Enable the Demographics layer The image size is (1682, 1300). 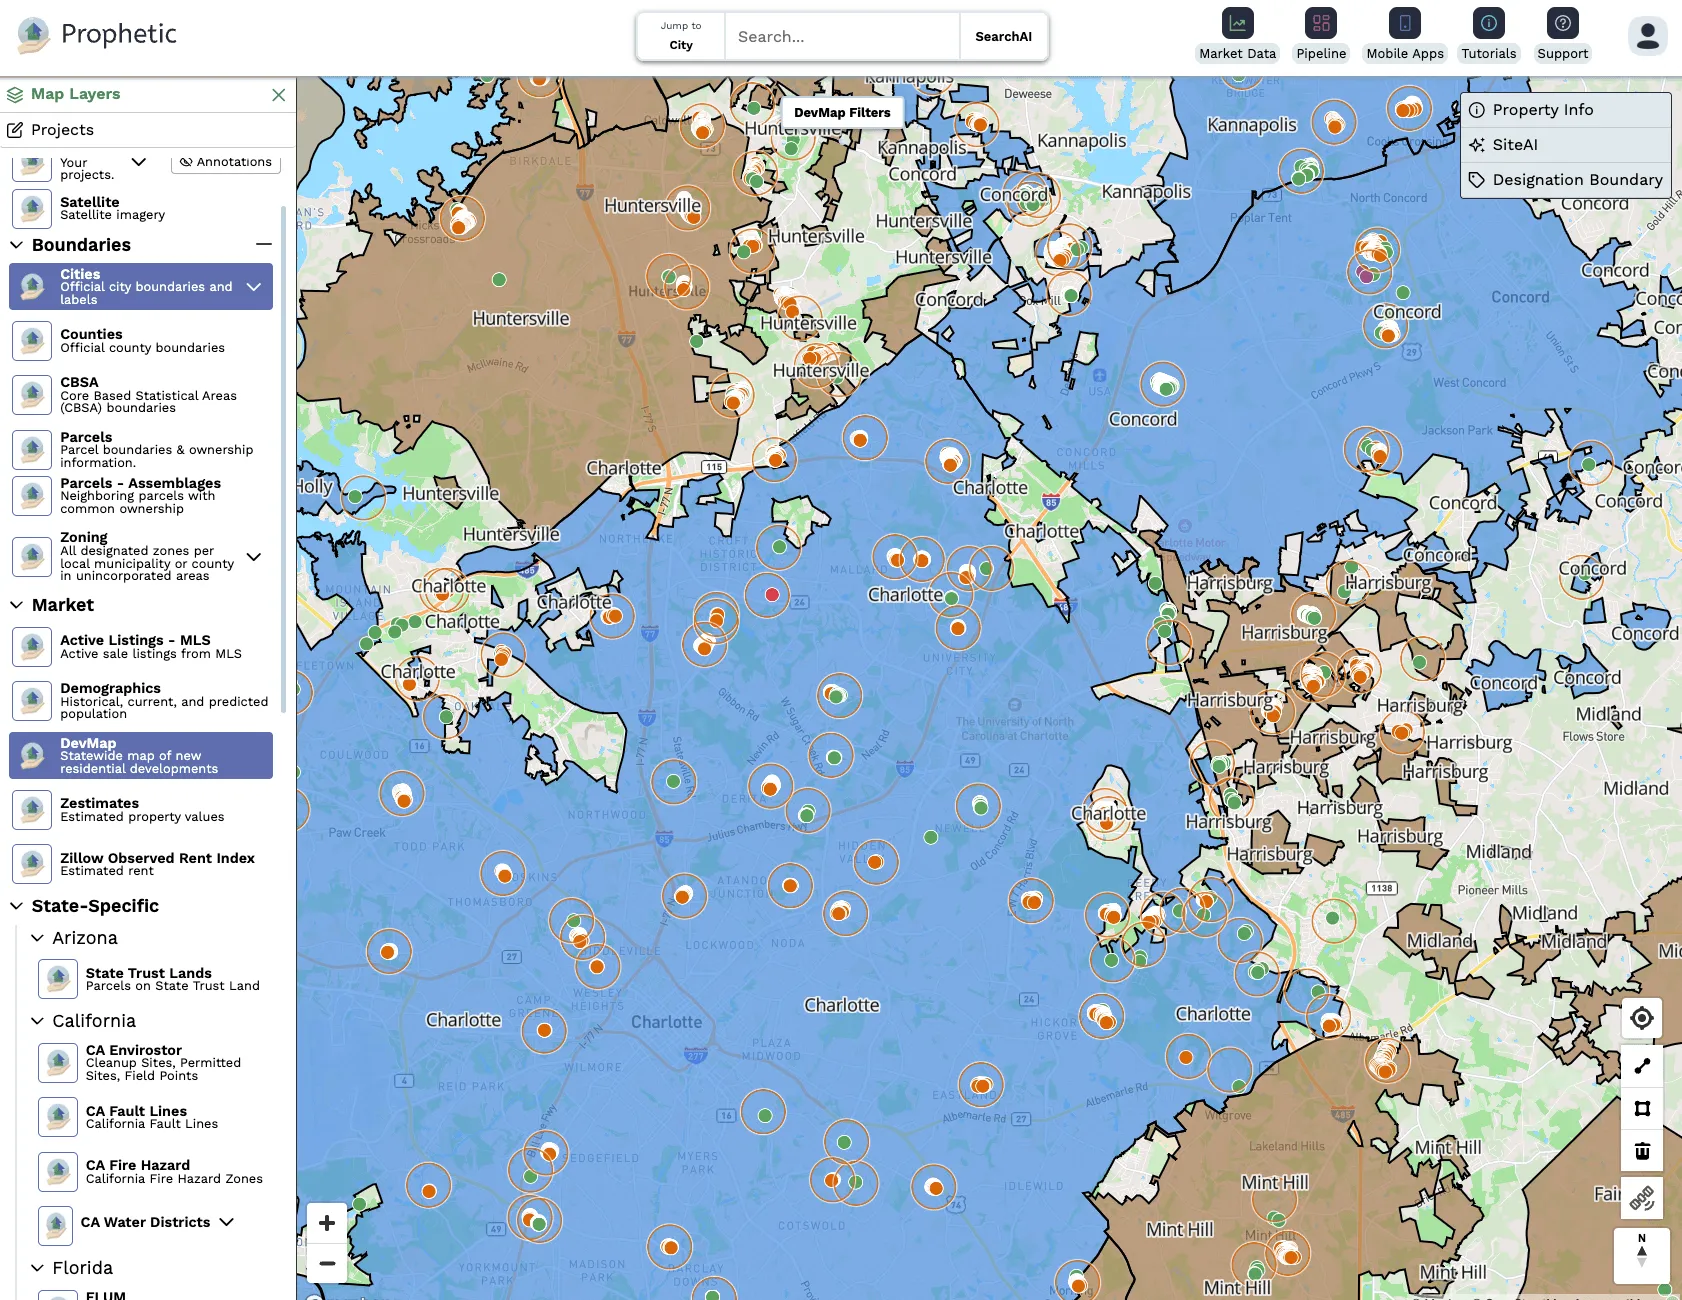(x=140, y=701)
